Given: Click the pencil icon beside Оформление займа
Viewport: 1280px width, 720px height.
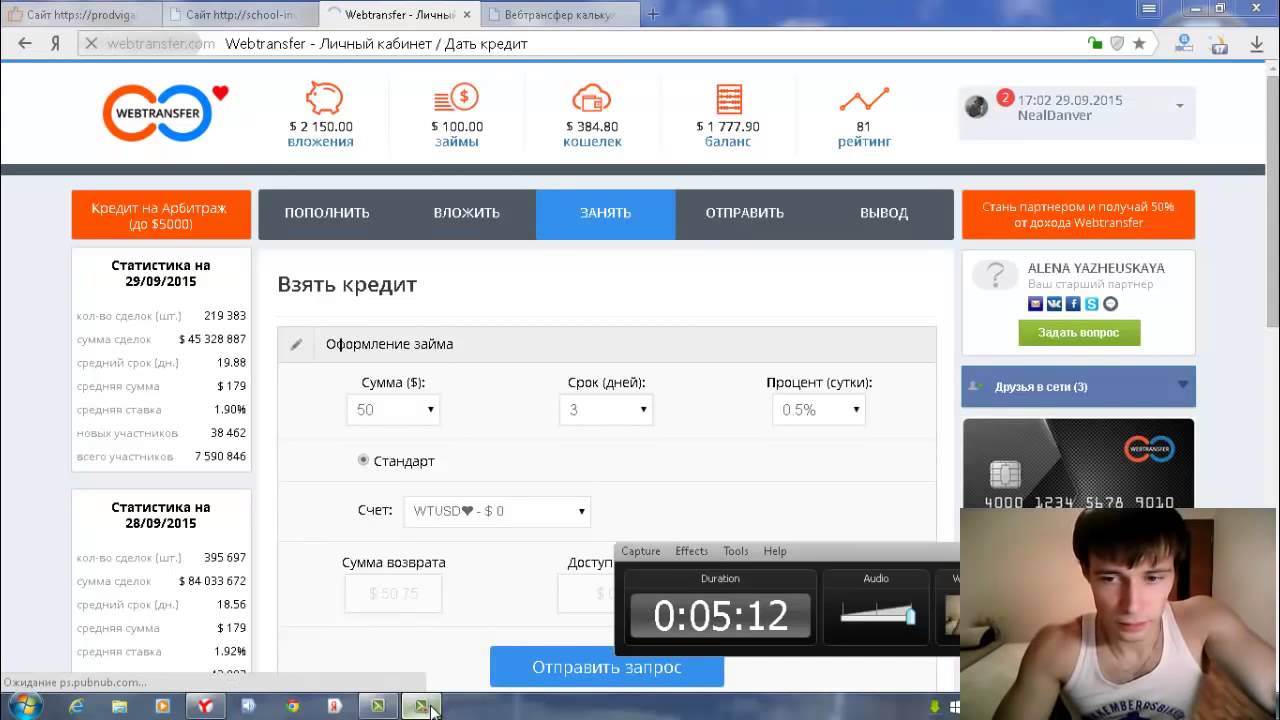Looking at the screenshot, I should (x=296, y=344).
